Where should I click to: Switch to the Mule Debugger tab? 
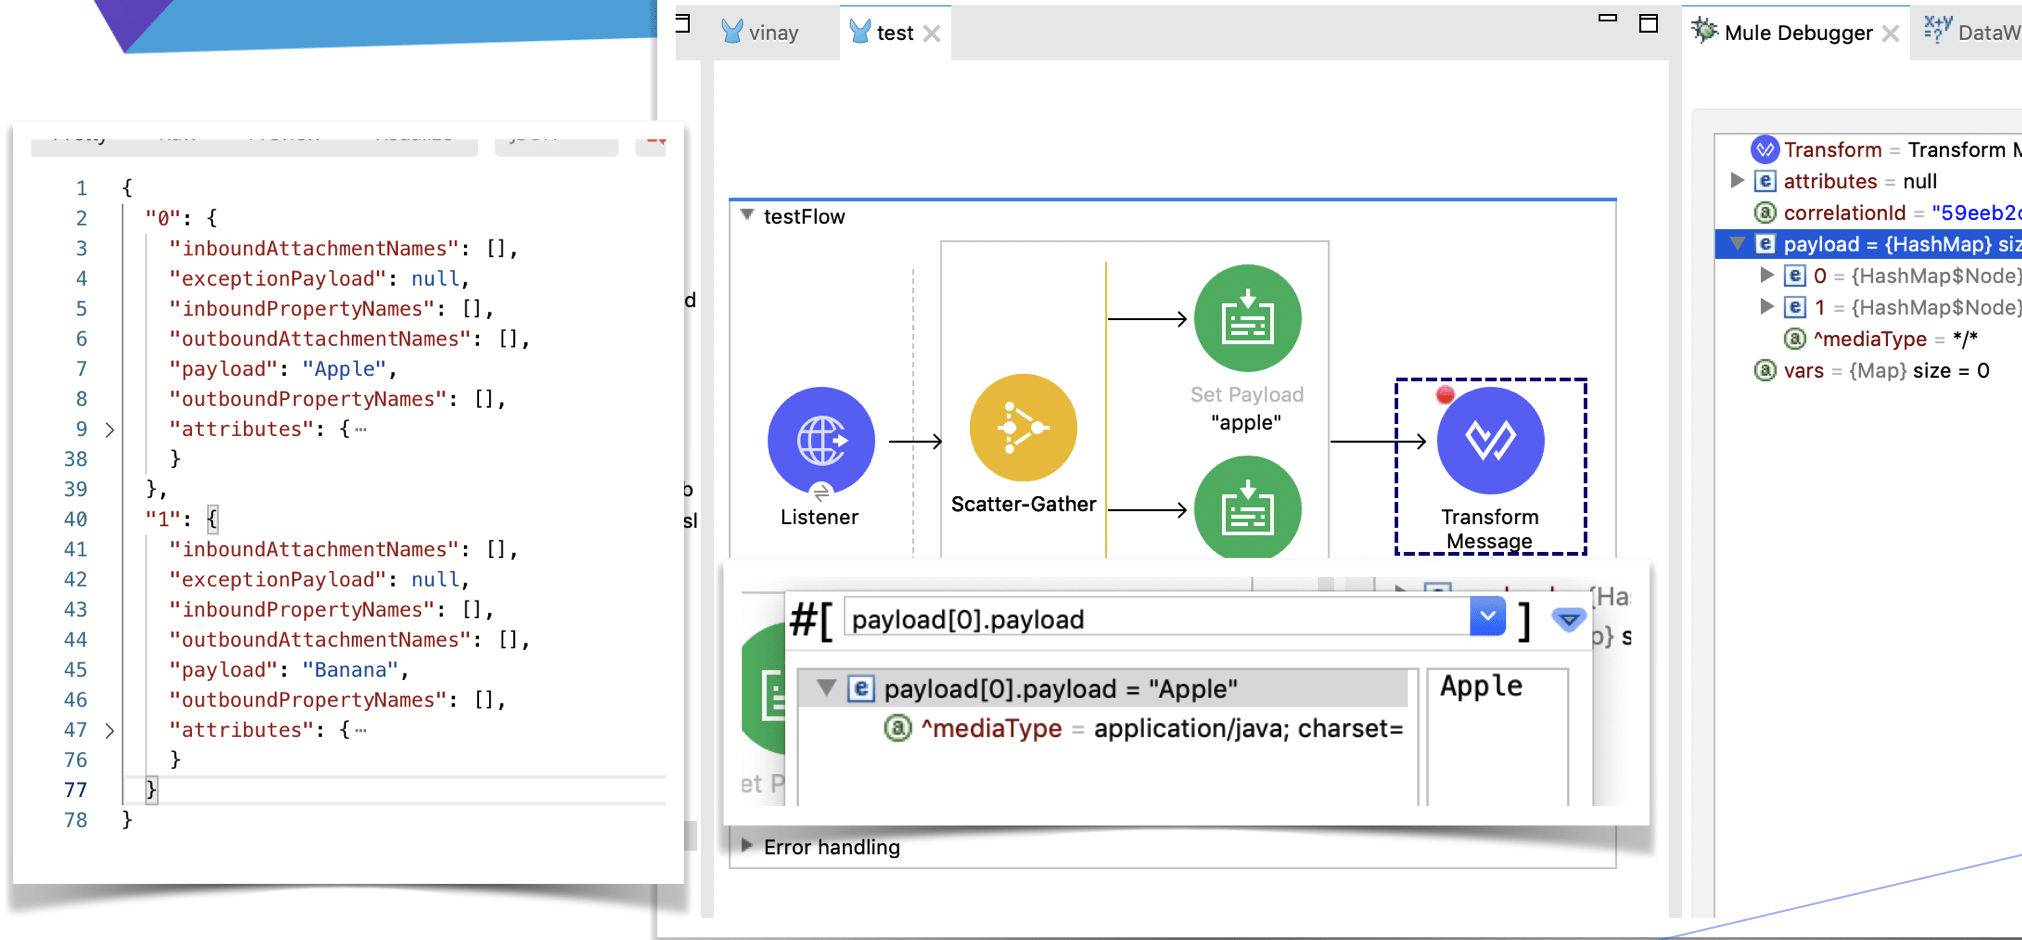point(1797,33)
